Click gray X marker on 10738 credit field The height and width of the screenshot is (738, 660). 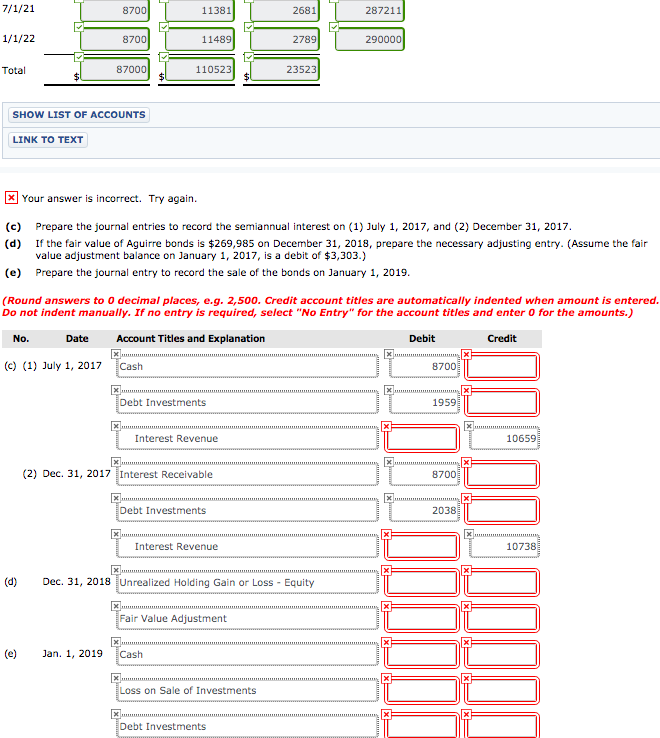[469, 534]
